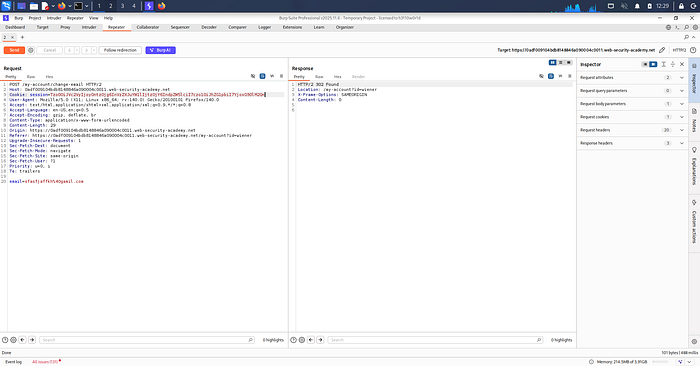This screenshot has width=700, height=366.
Task: Open the Project menu
Action: (x=35, y=18)
